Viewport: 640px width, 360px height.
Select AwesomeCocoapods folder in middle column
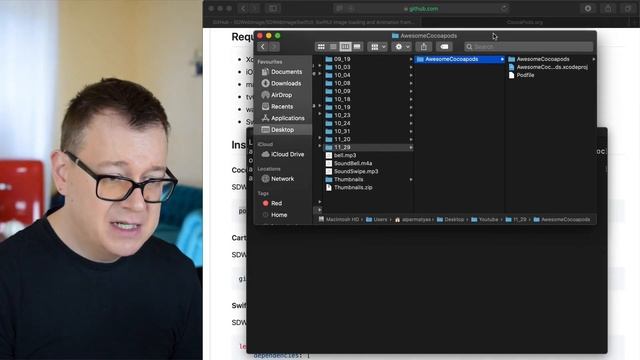(460, 59)
